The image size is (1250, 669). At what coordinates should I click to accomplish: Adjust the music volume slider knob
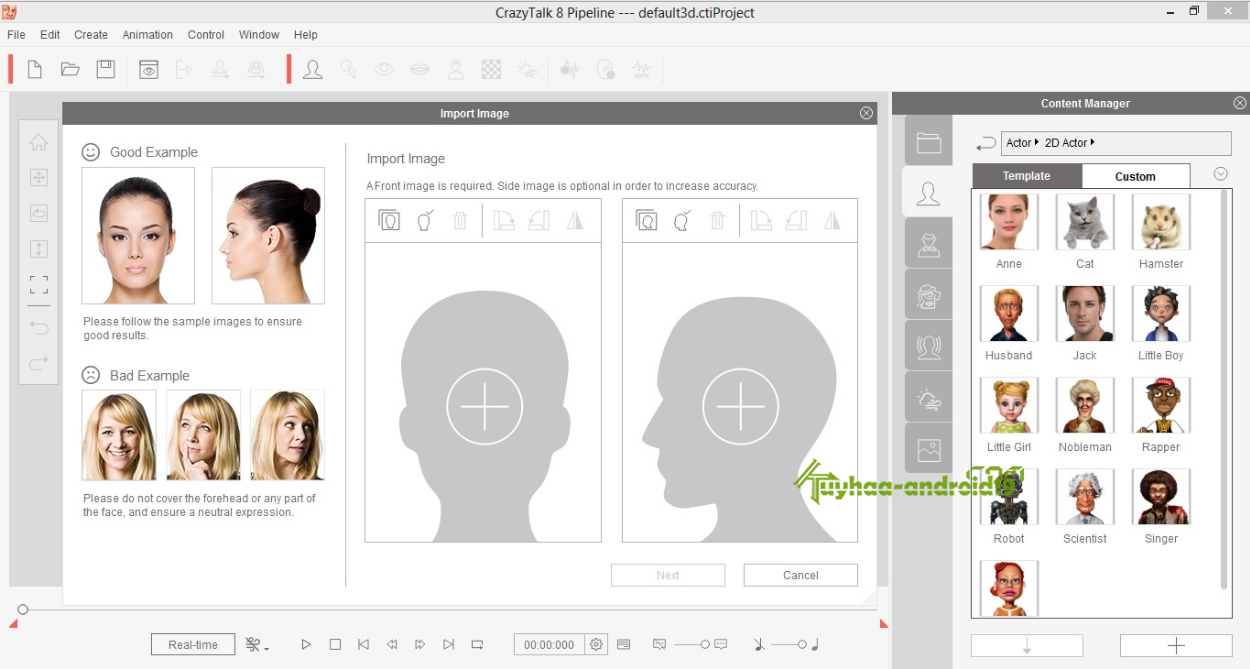point(802,645)
